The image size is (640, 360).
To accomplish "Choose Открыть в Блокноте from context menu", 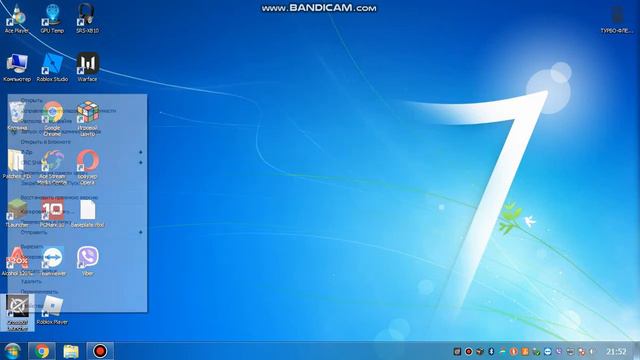I will coord(45,142).
